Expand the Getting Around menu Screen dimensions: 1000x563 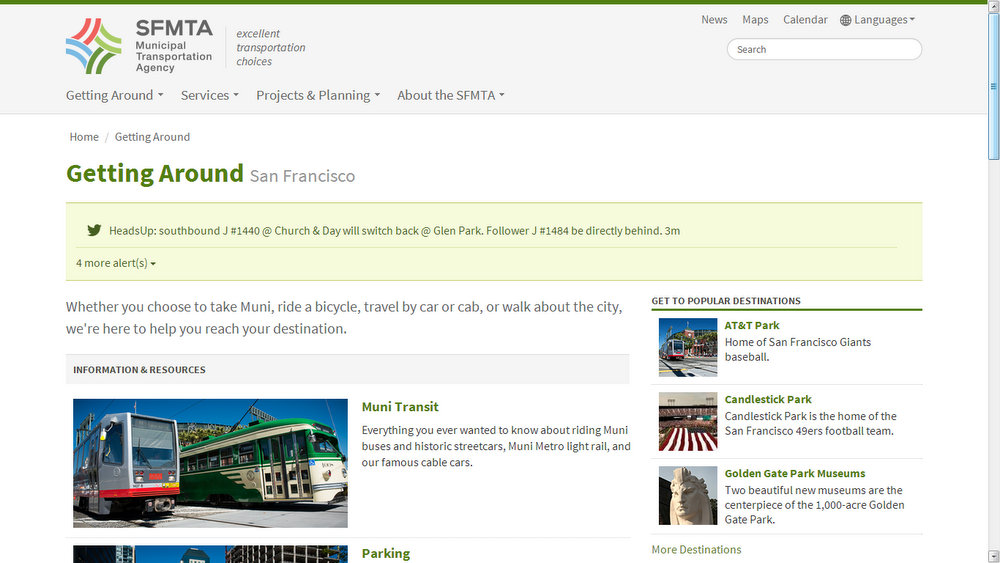(114, 95)
